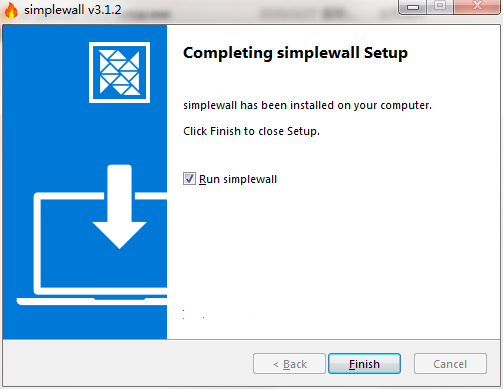
Task: Click the laptop outline illustration
Action: click(92, 249)
